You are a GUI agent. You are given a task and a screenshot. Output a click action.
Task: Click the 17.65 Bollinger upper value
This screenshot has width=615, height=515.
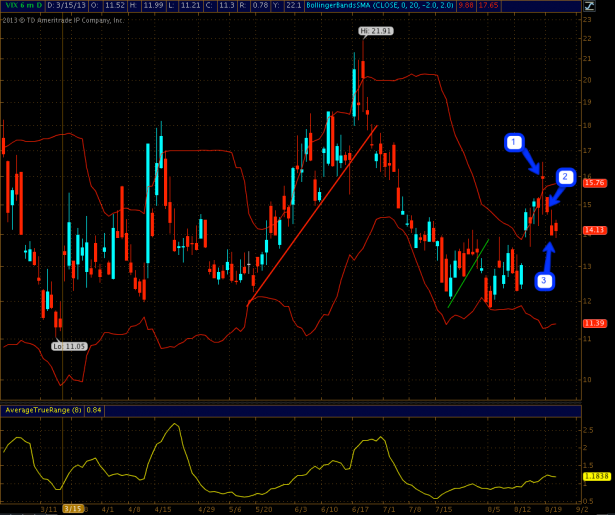(491, 5)
